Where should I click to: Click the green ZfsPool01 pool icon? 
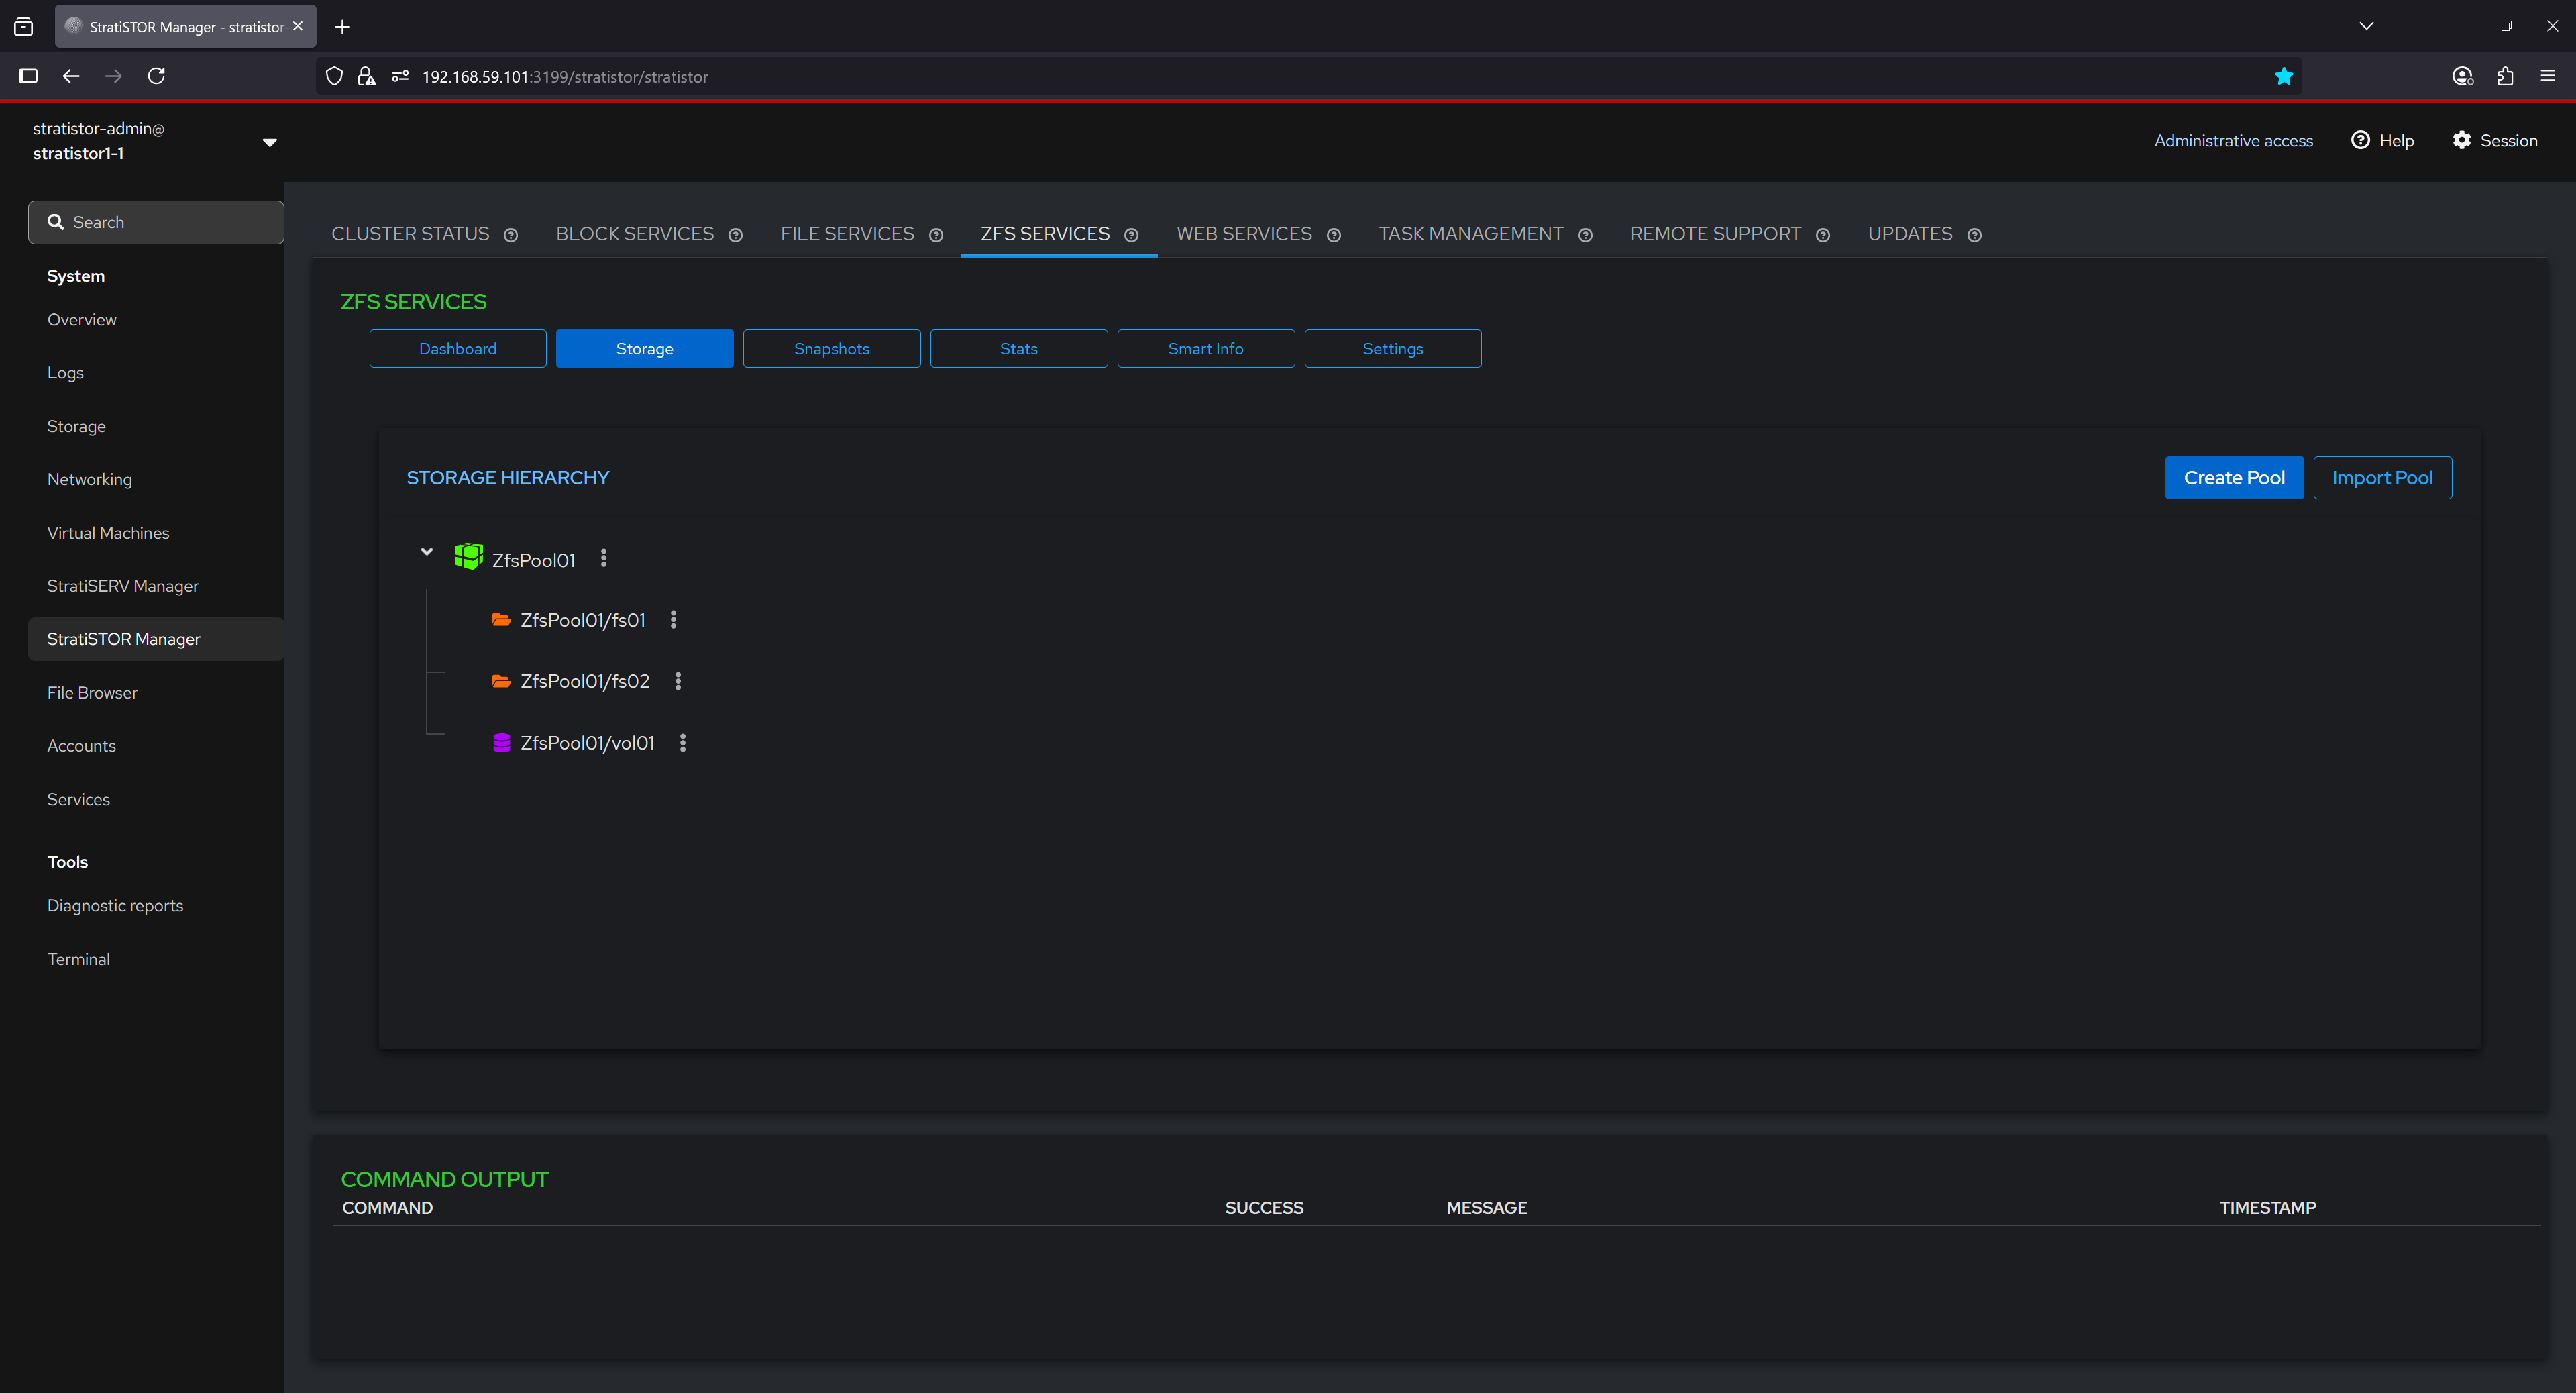point(468,557)
